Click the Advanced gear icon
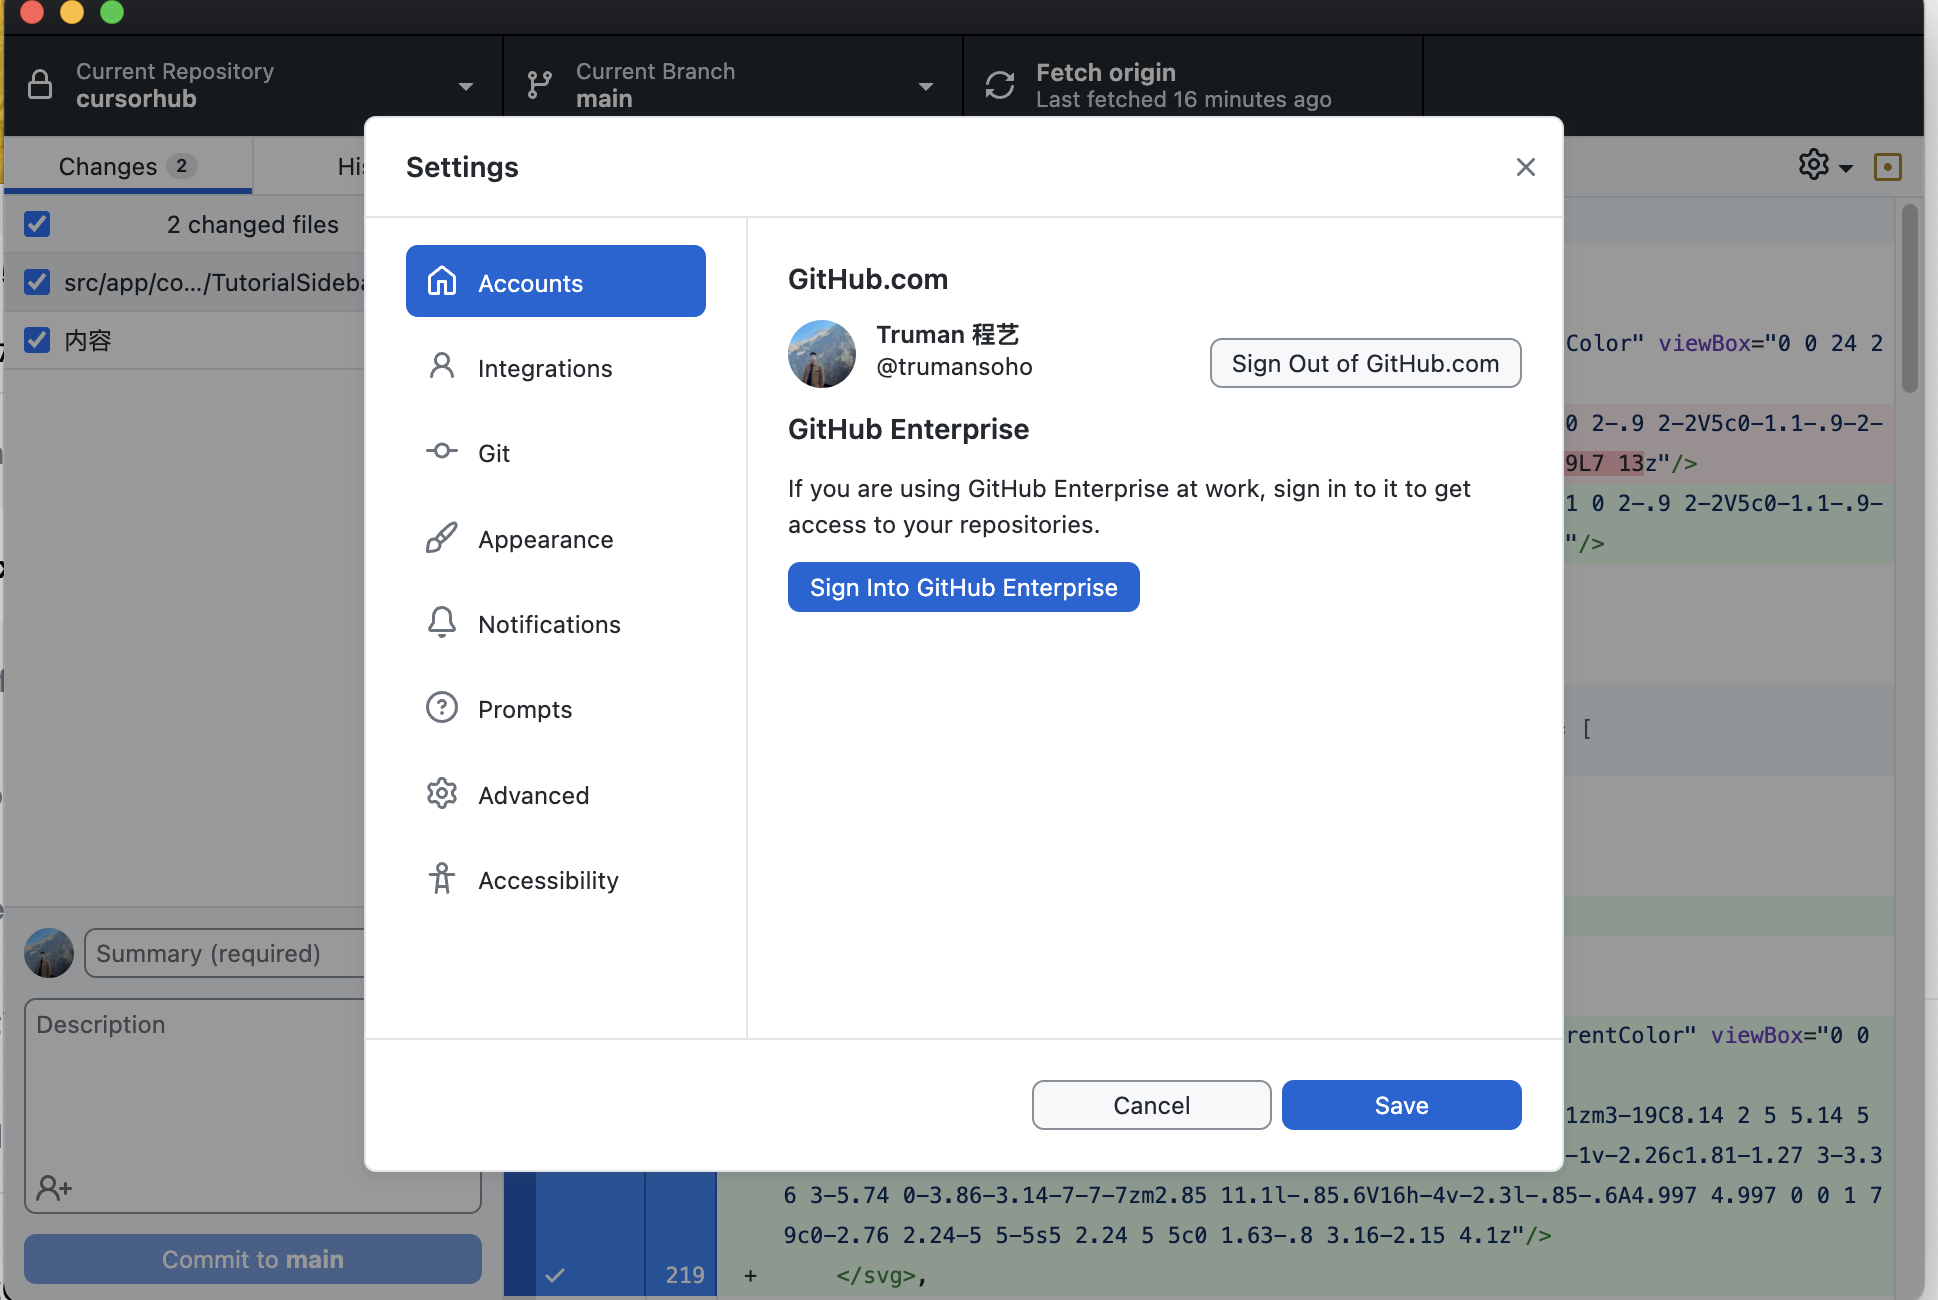Image resolution: width=1938 pixels, height=1300 pixels. [442, 793]
